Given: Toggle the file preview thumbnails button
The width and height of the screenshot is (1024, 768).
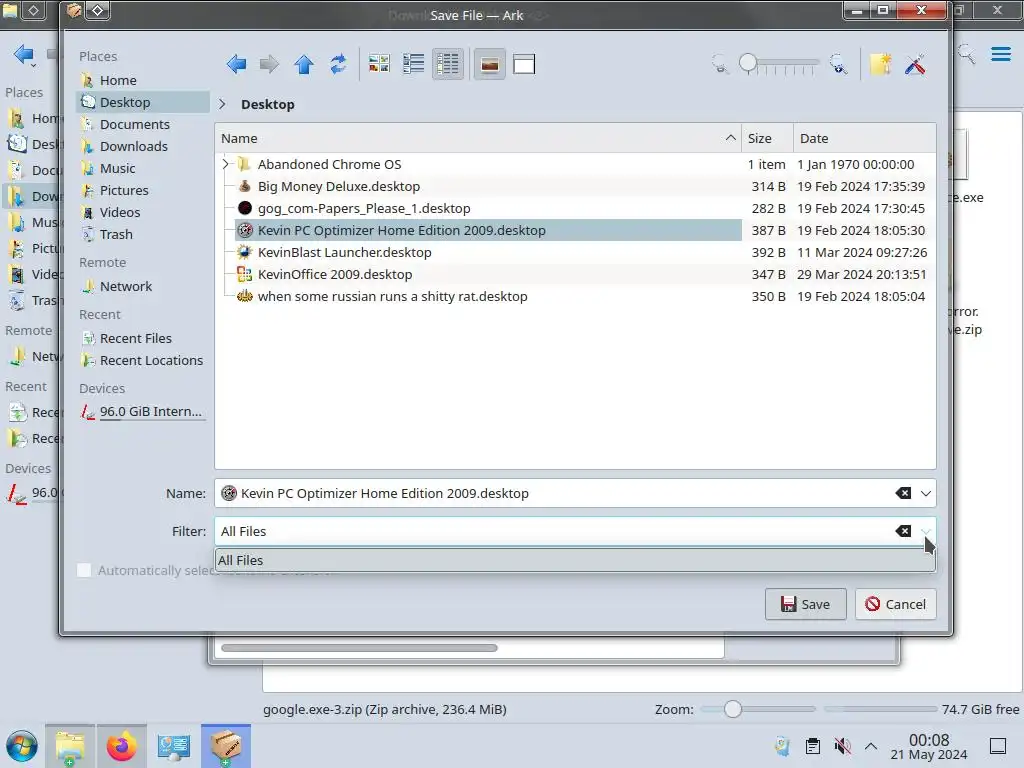Looking at the screenshot, I should (x=490, y=64).
